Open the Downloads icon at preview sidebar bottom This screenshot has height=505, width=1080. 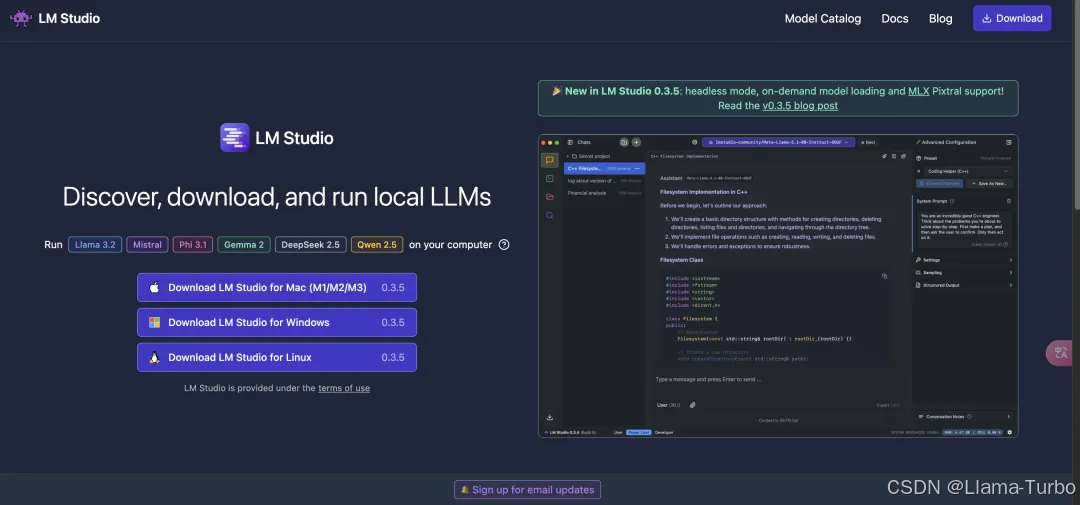tap(550, 417)
